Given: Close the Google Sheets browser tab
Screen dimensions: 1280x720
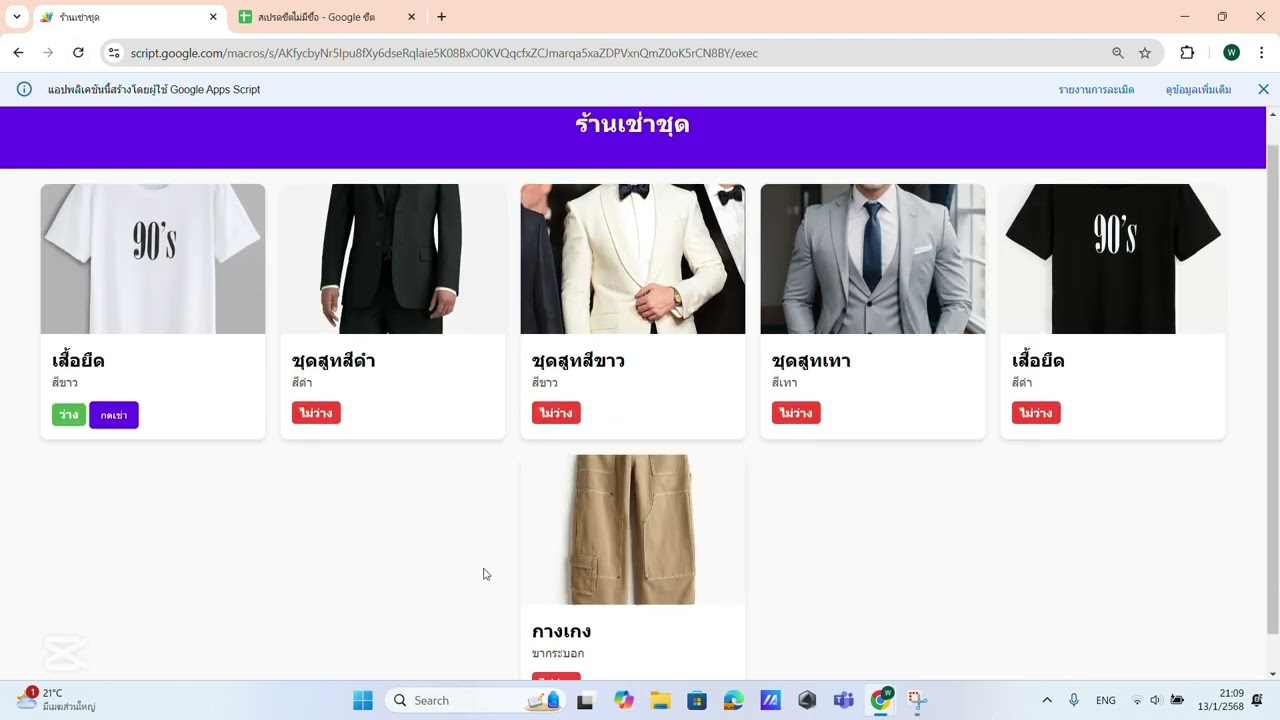Looking at the screenshot, I should click(411, 17).
